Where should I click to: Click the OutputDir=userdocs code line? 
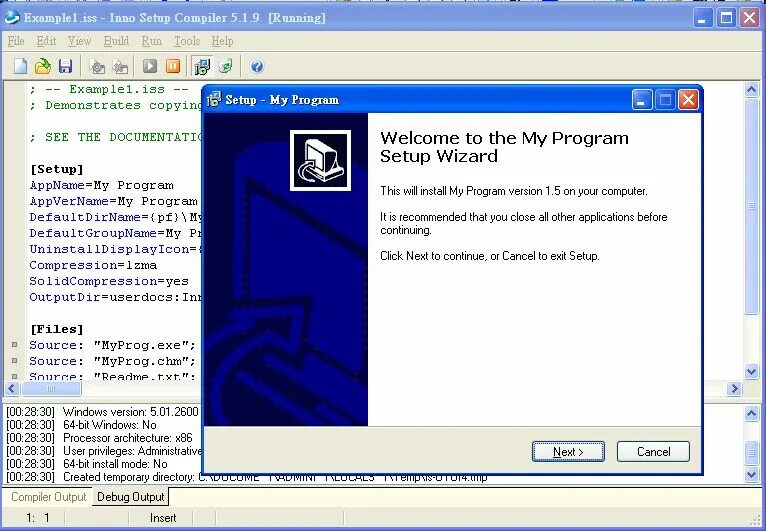[115, 297]
